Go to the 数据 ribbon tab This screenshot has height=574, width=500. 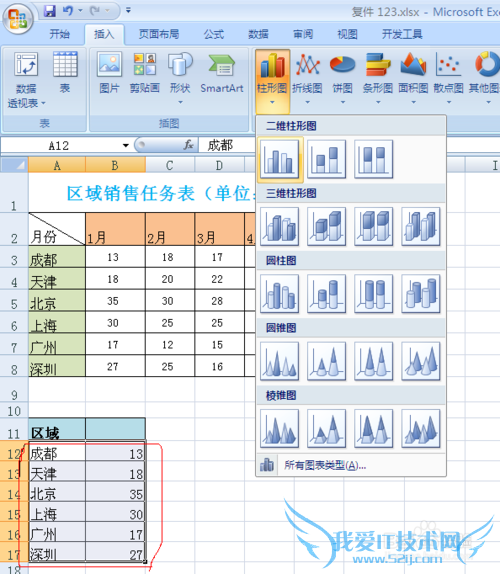pyautogui.click(x=258, y=34)
